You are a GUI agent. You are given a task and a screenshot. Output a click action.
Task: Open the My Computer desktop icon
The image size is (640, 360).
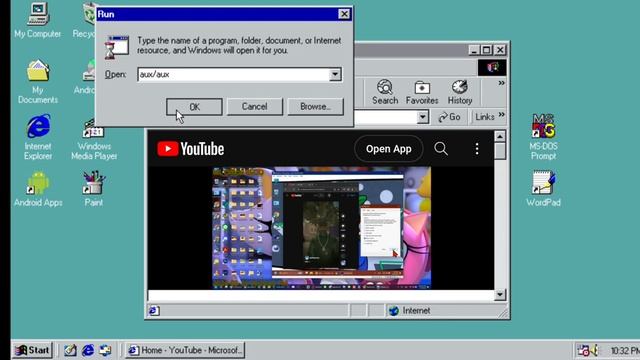pos(38,20)
